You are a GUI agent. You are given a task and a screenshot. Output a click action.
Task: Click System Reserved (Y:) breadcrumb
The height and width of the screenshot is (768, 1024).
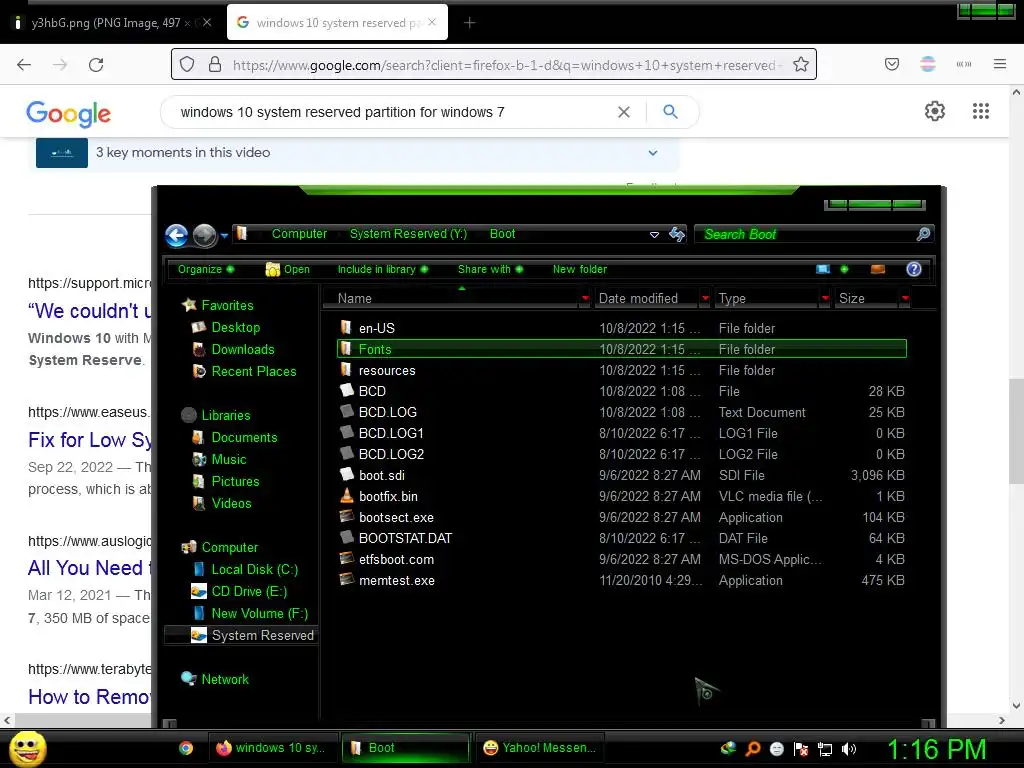click(x=408, y=234)
